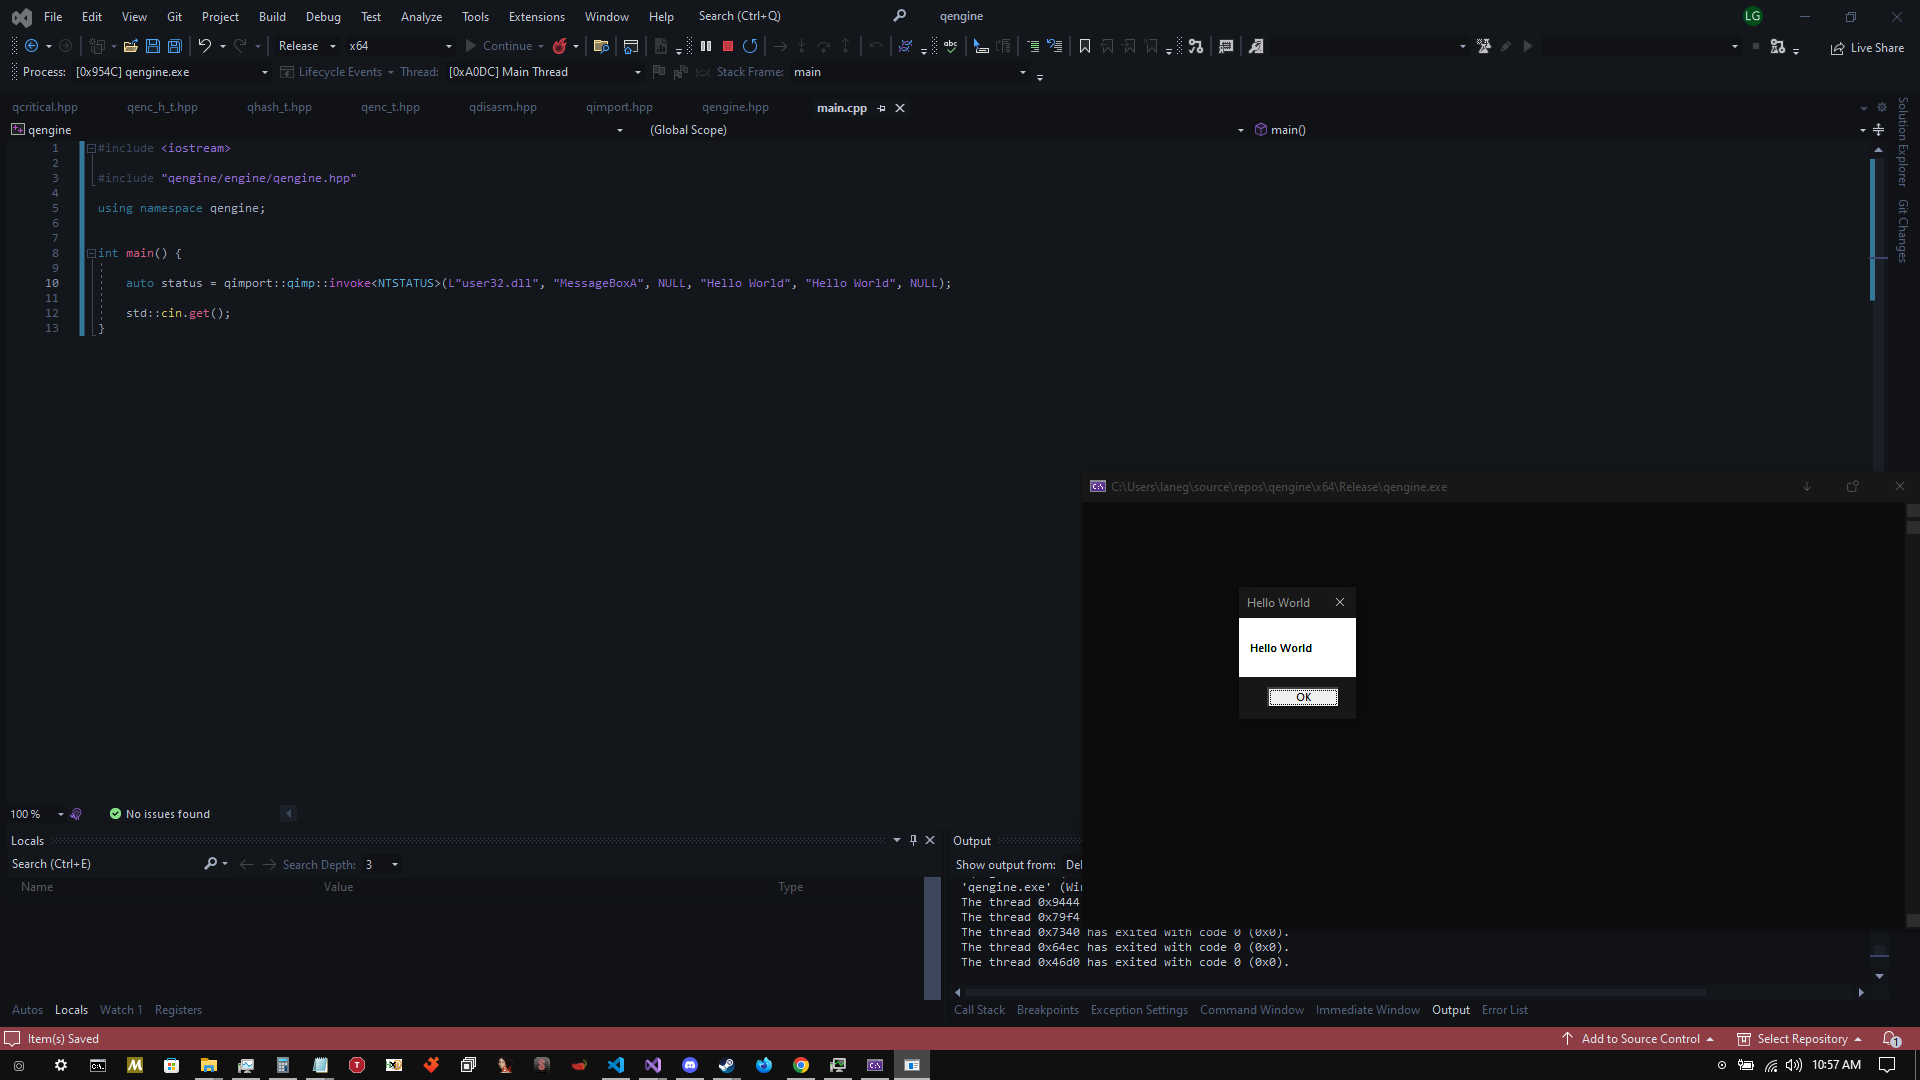This screenshot has width=1920, height=1080.
Task: Enable the Watch 1 panel tab
Action: click(120, 1009)
